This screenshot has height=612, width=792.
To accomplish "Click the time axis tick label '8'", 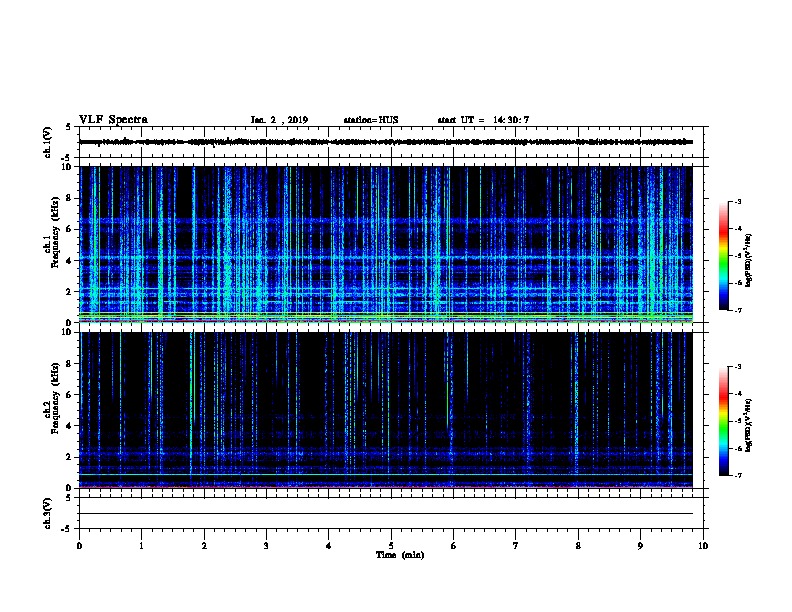I will pyautogui.click(x=578, y=546).
